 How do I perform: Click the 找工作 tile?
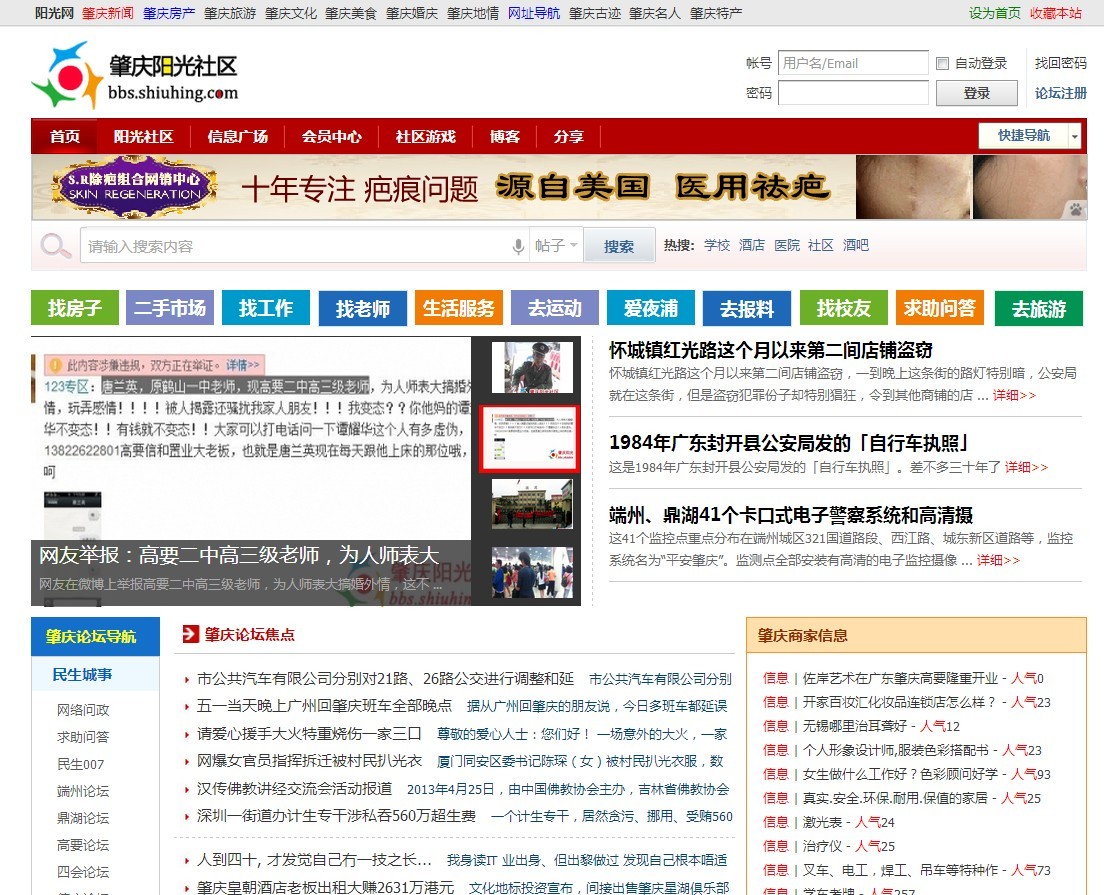[266, 308]
